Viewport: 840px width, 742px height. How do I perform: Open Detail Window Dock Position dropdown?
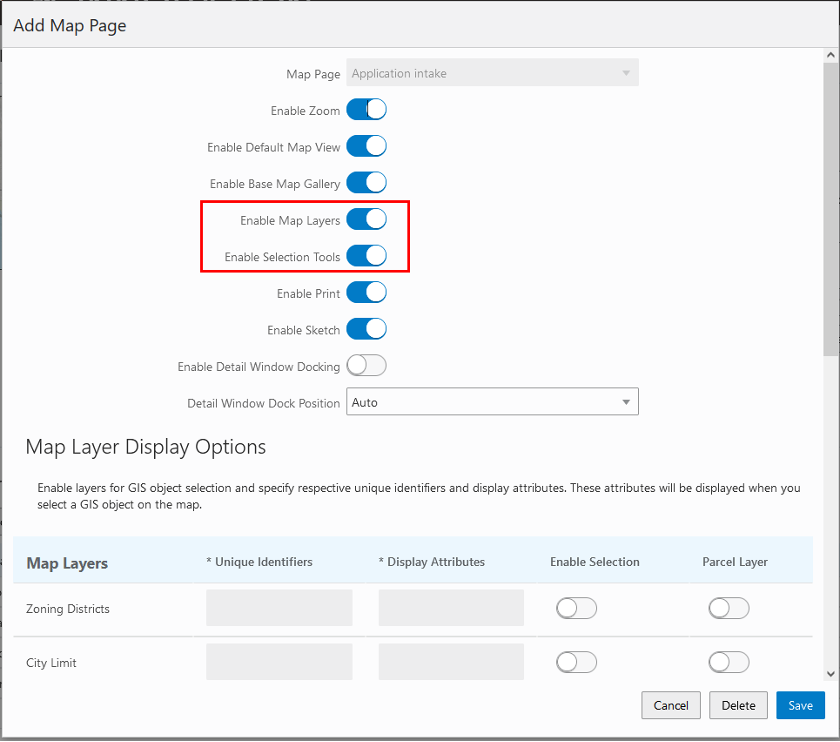click(492, 402)
